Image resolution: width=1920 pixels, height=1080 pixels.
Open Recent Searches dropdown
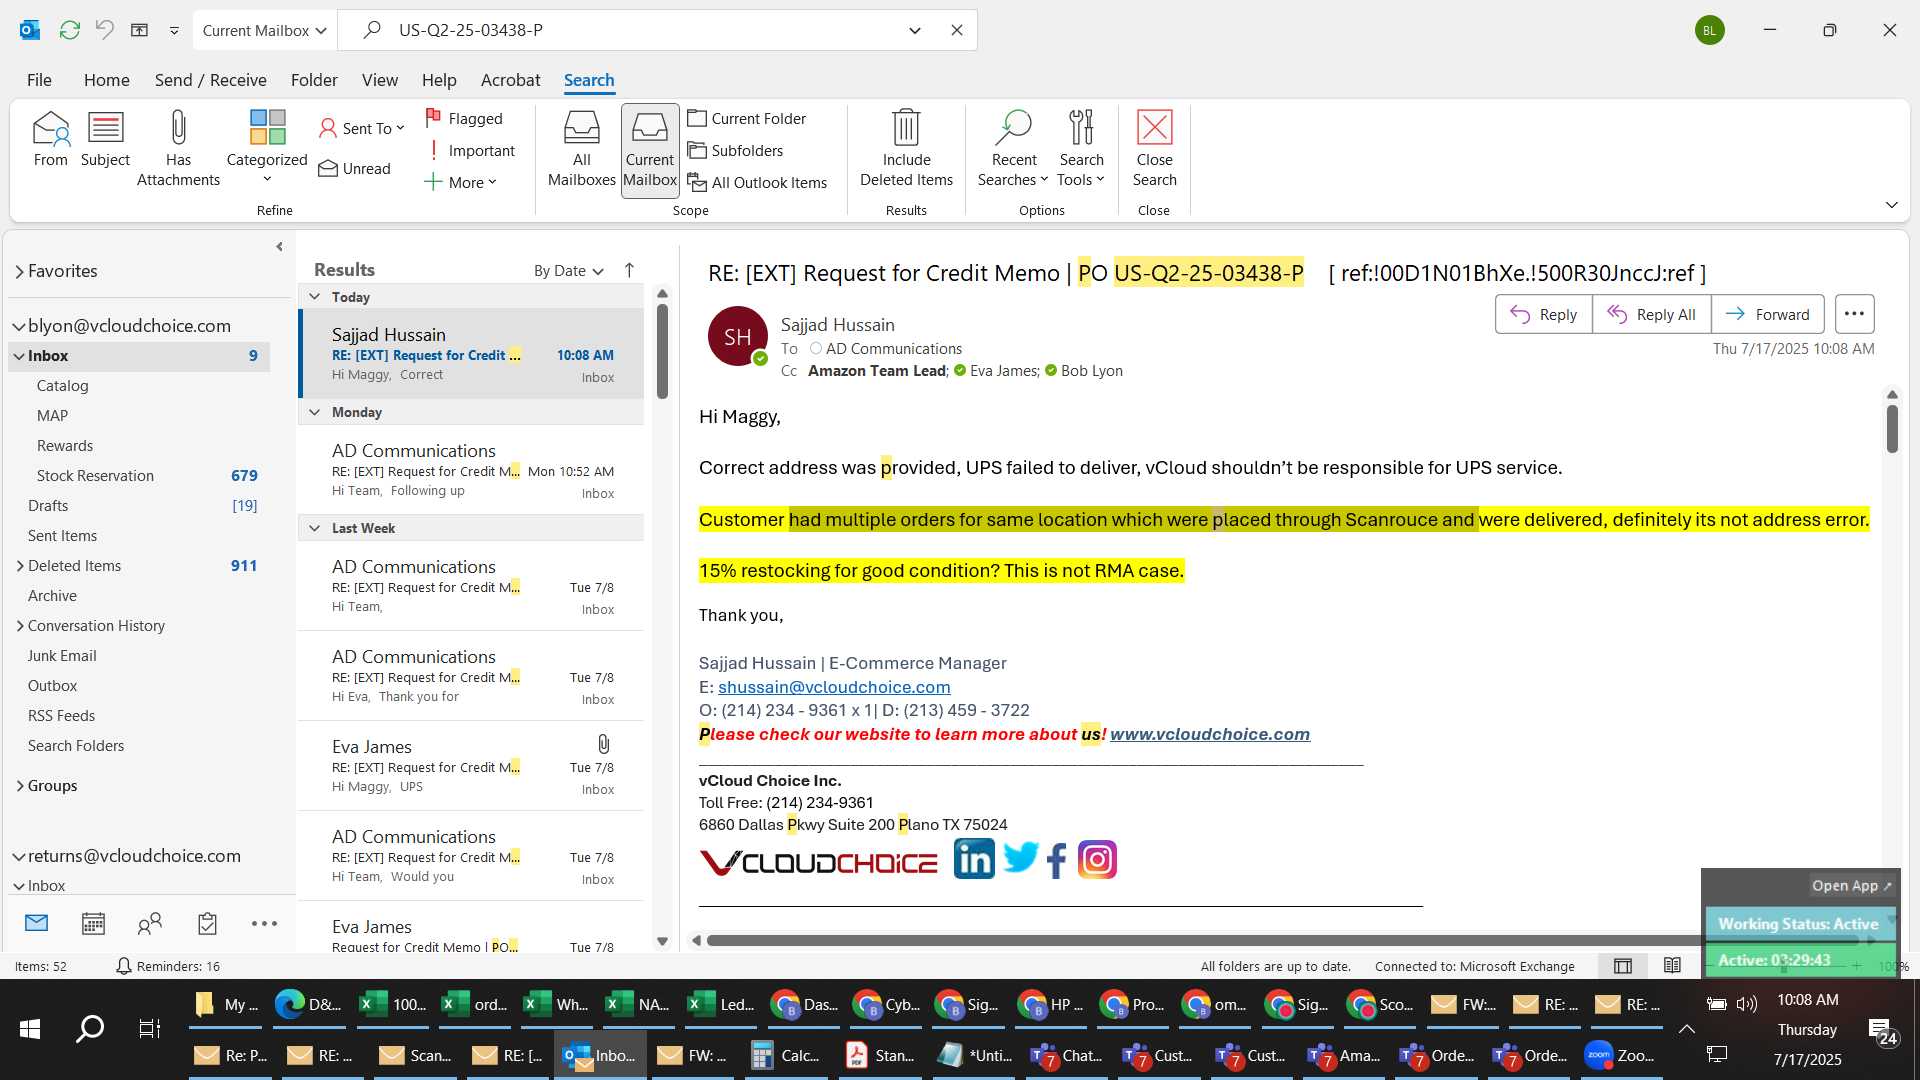[1013, 149]
